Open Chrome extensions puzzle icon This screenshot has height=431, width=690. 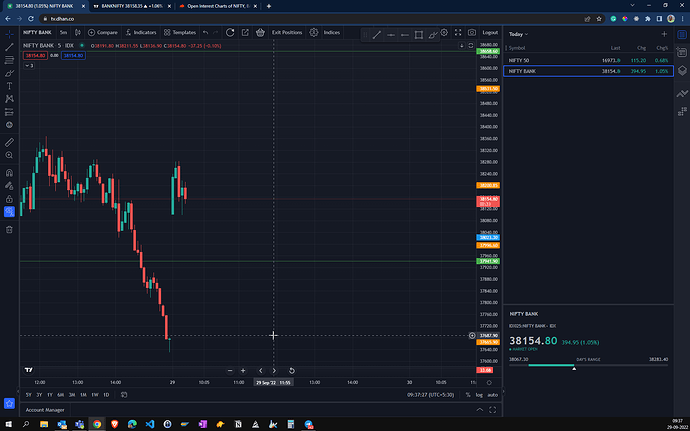pyautogui.click(x=648, y=19)
